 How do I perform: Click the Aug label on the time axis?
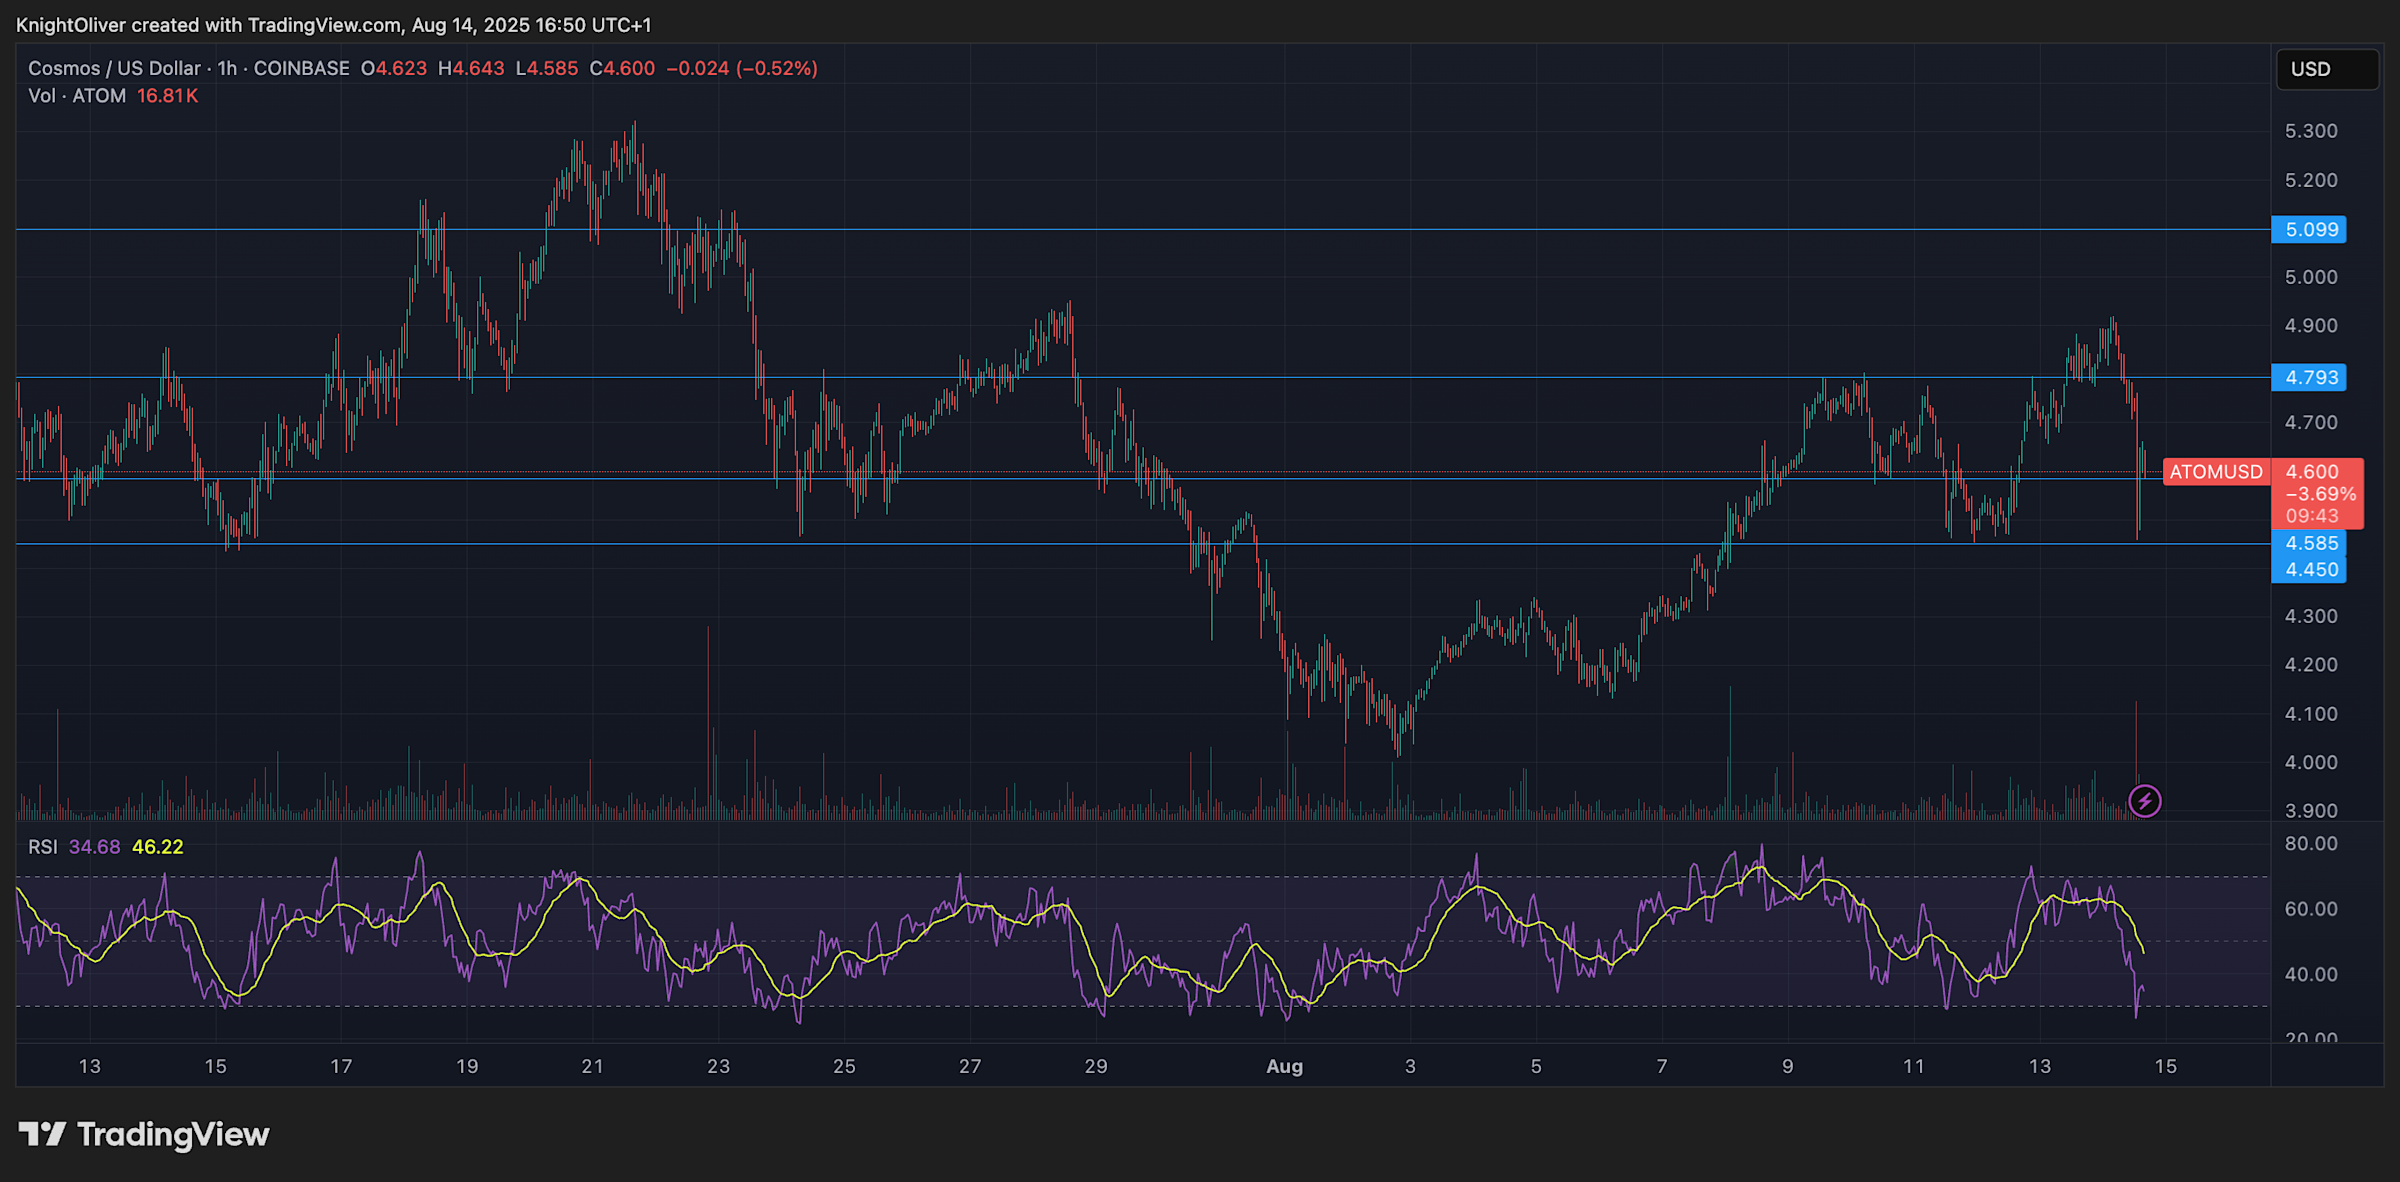tap(1284, 1066)
